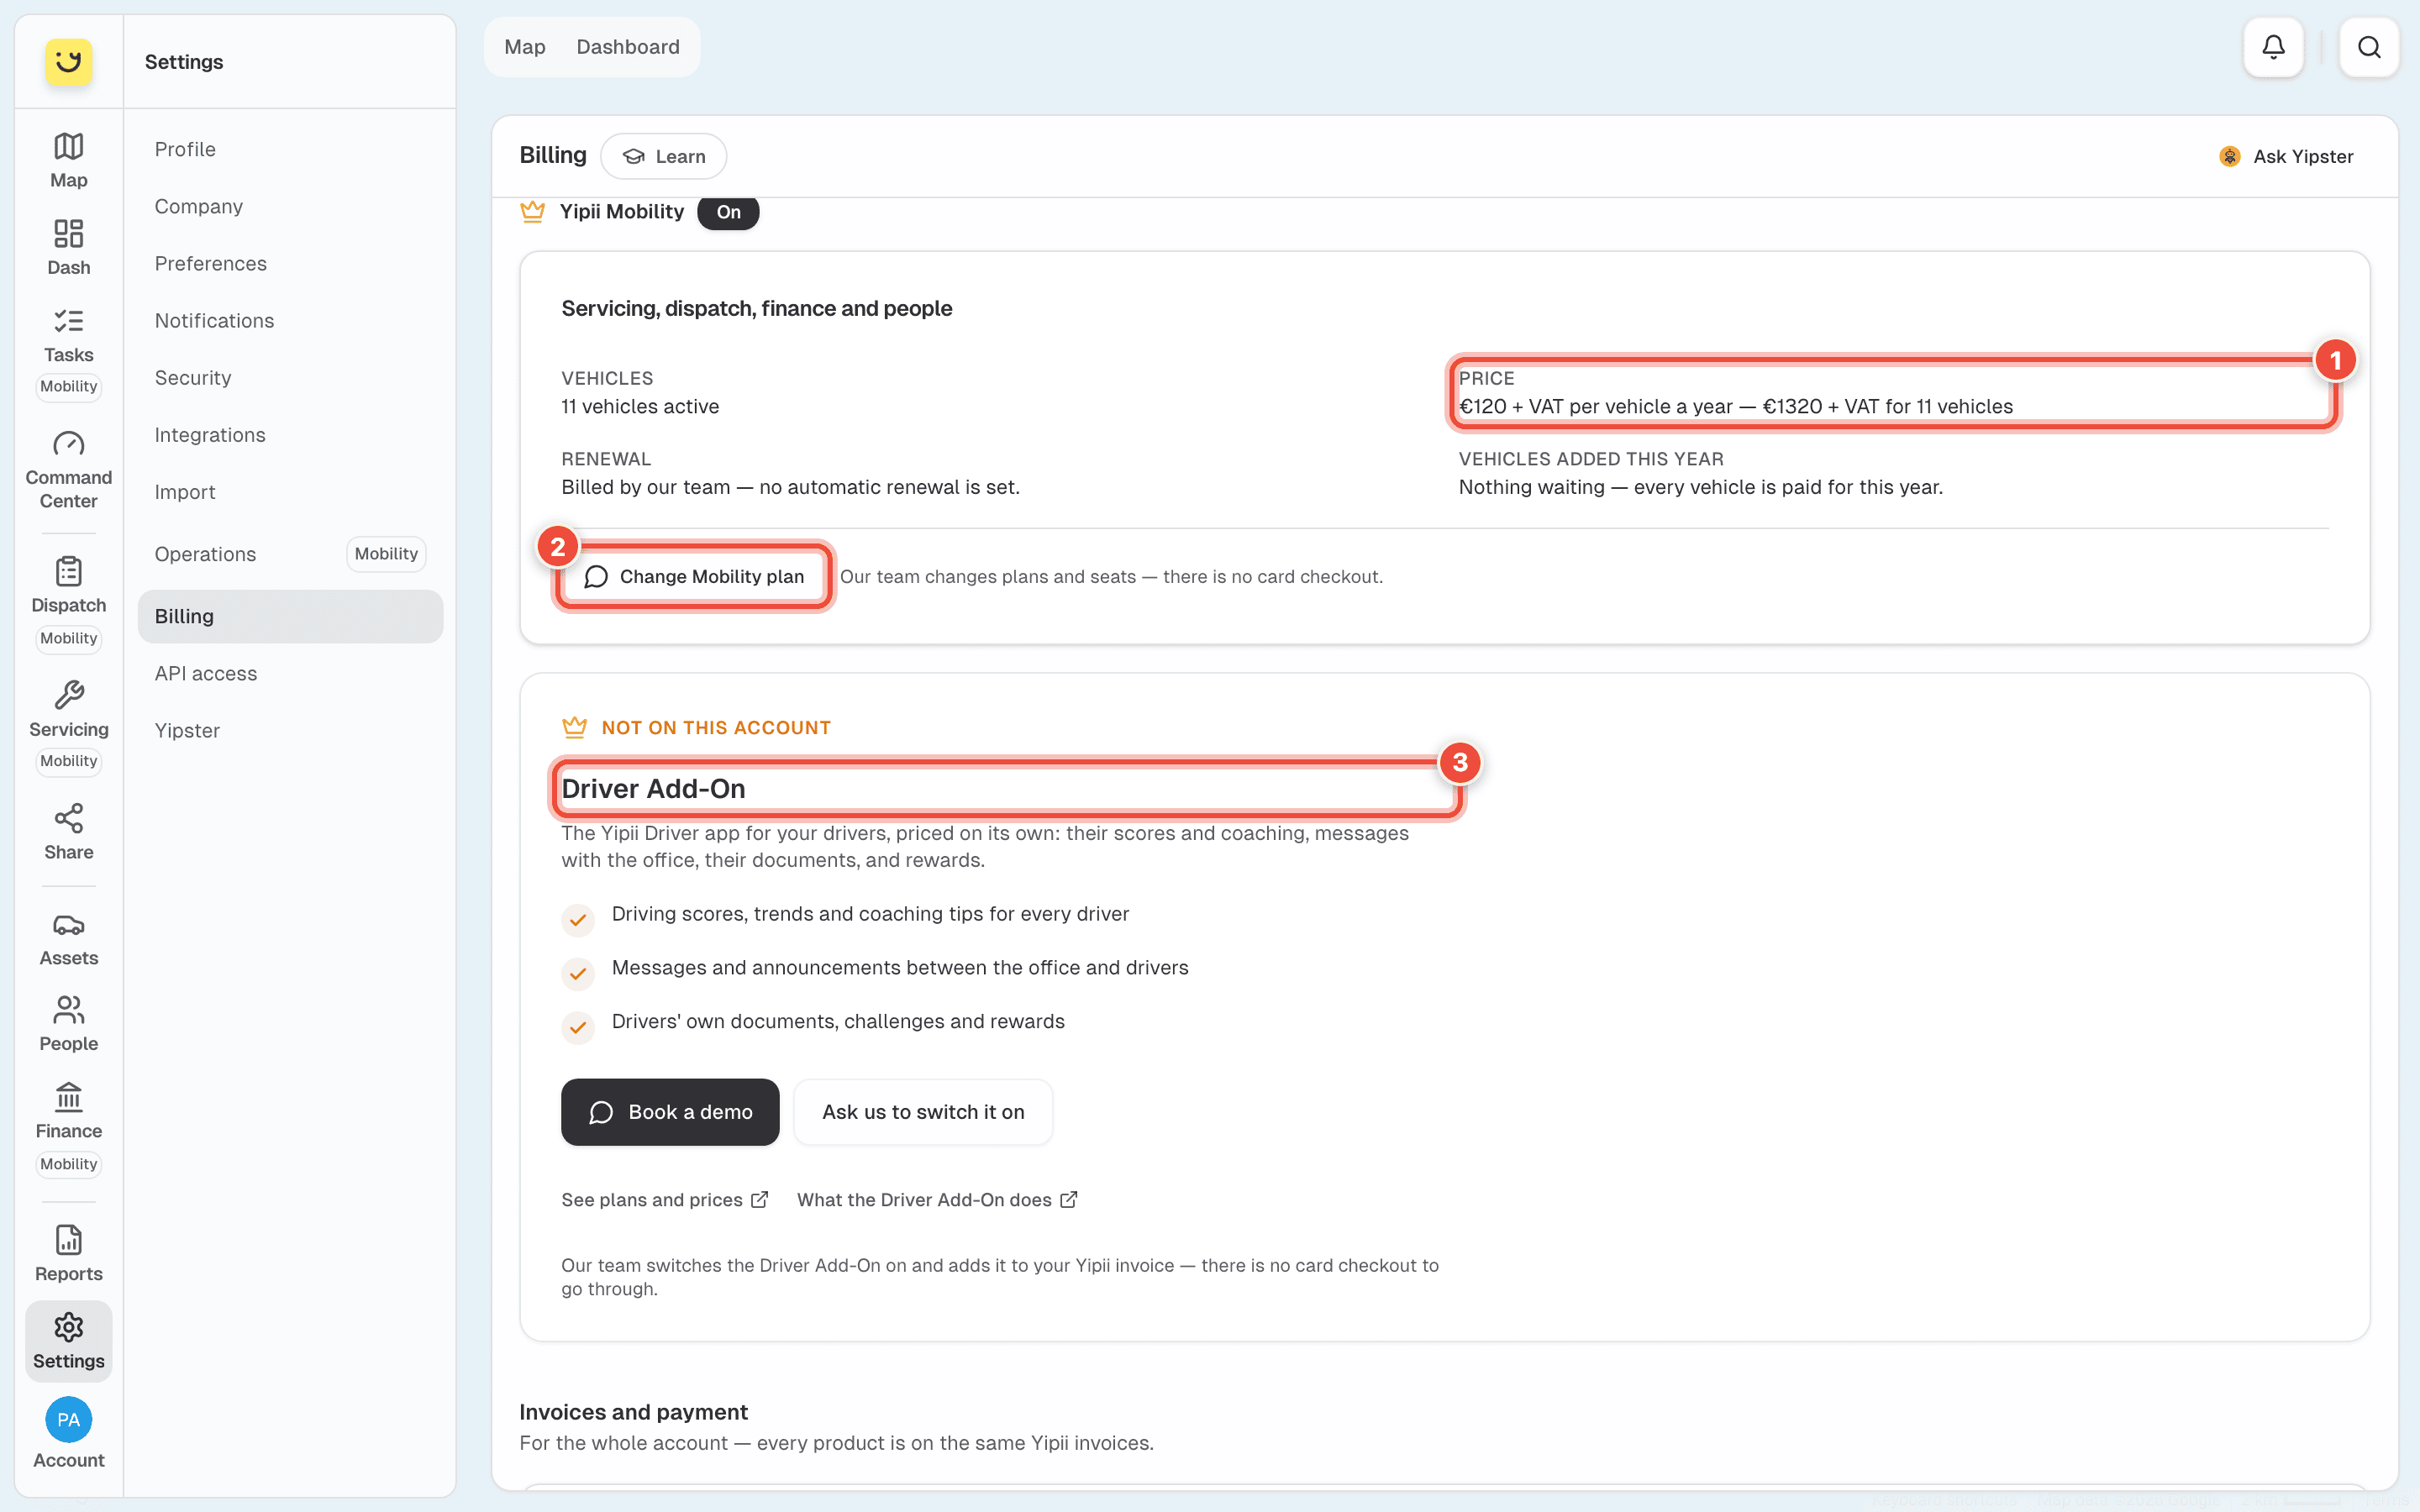
Task: Click the Invoices and payment heading
Action: (633, 1412)
